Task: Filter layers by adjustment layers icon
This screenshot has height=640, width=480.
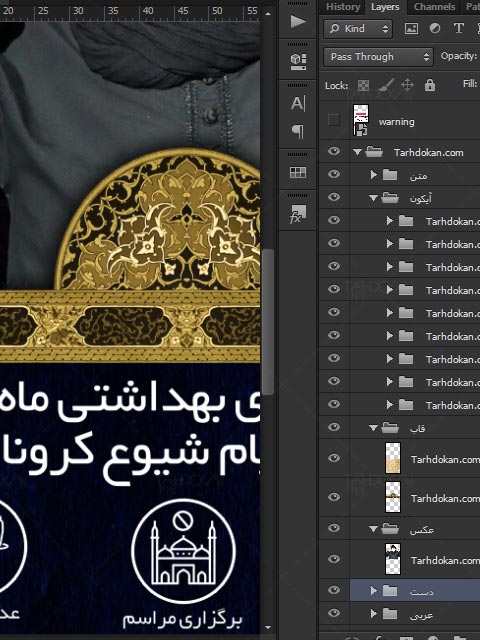Action: [435, 28]
